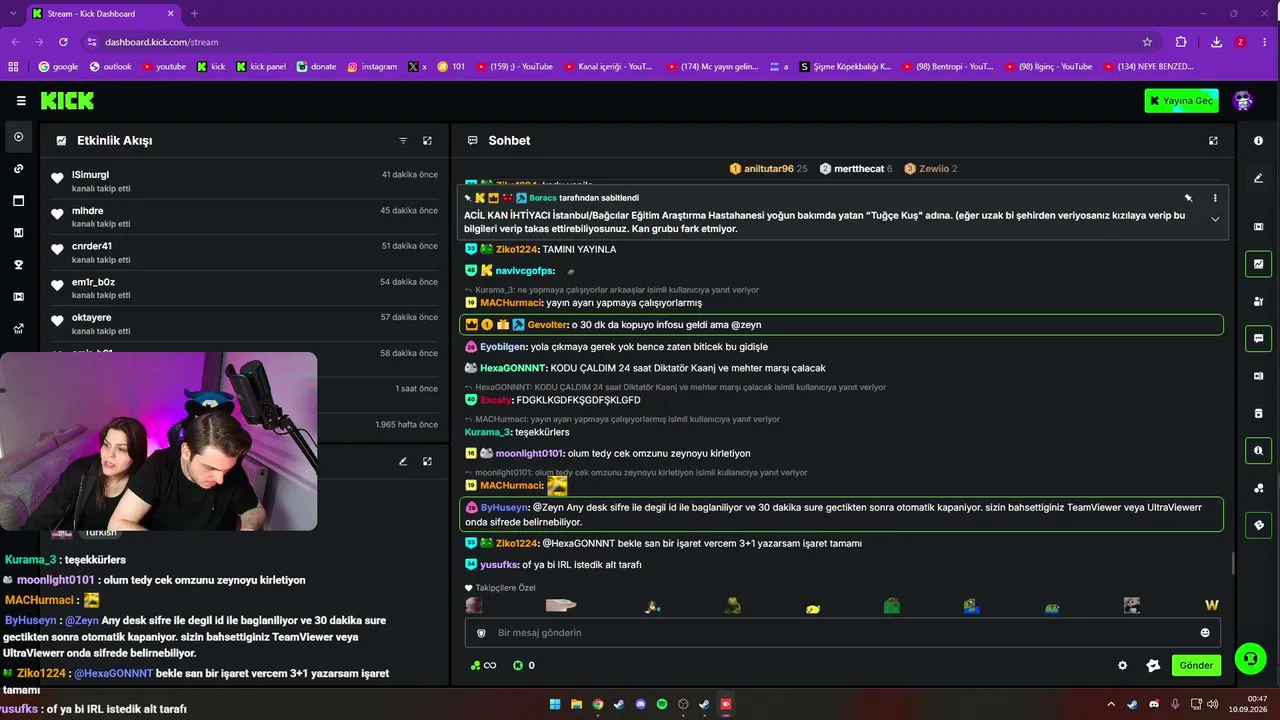Open the Discord taskbar icon
The width and height of the screenshot is (1280, 720).
tap(641, 704)
